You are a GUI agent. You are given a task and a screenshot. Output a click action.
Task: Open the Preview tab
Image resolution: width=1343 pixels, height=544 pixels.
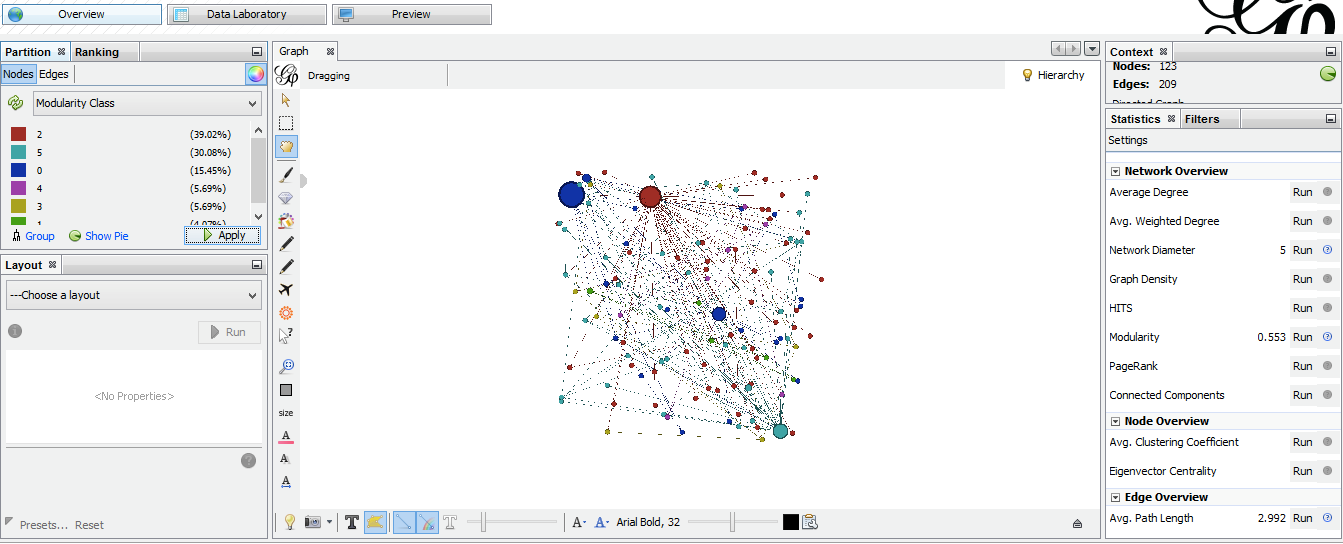(412, 14)
